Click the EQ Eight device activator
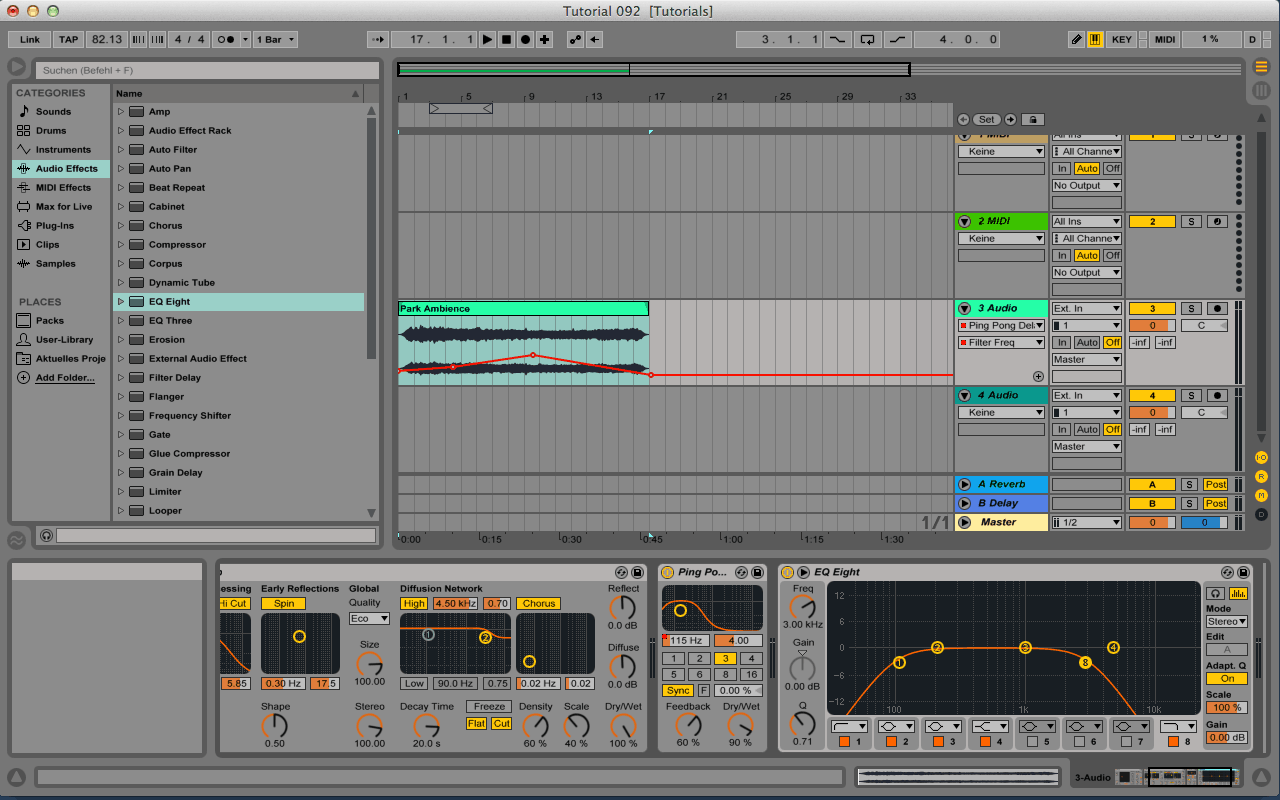This screenshot has width=1280, height=800. pos(788,572)
